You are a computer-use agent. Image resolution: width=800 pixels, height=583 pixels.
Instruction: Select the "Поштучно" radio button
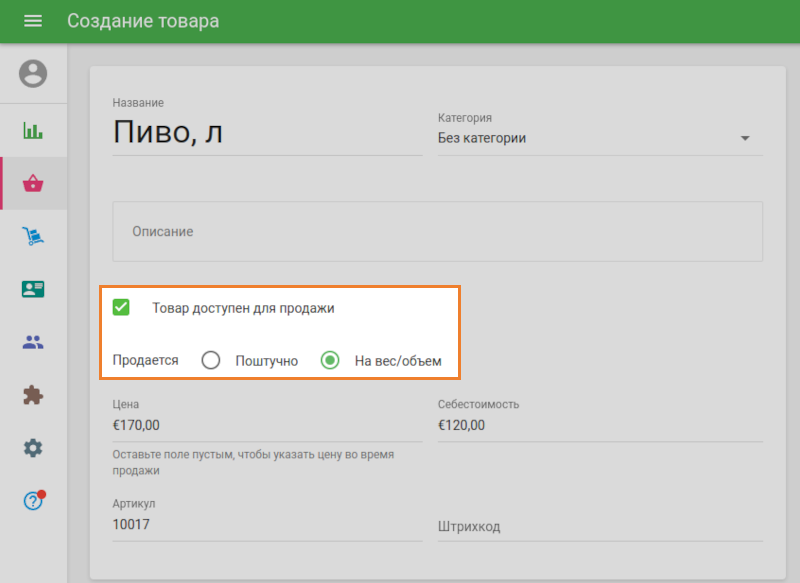pyautogui.click(x=210, y=360)
